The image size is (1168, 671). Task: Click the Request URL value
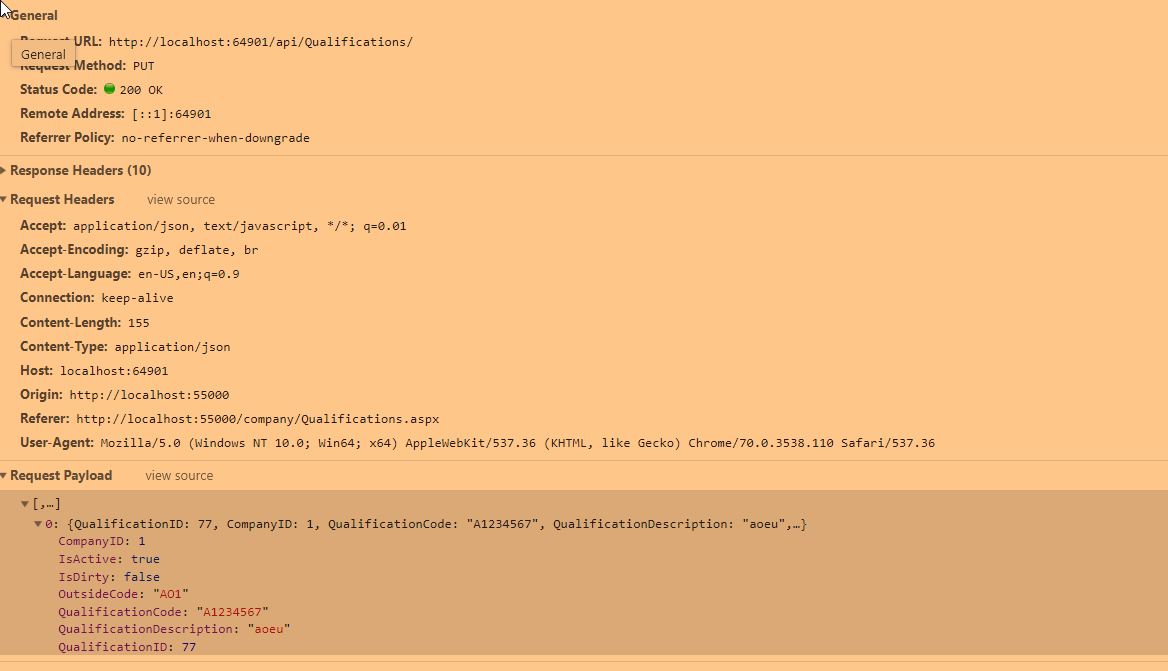[x=260, y=42]
